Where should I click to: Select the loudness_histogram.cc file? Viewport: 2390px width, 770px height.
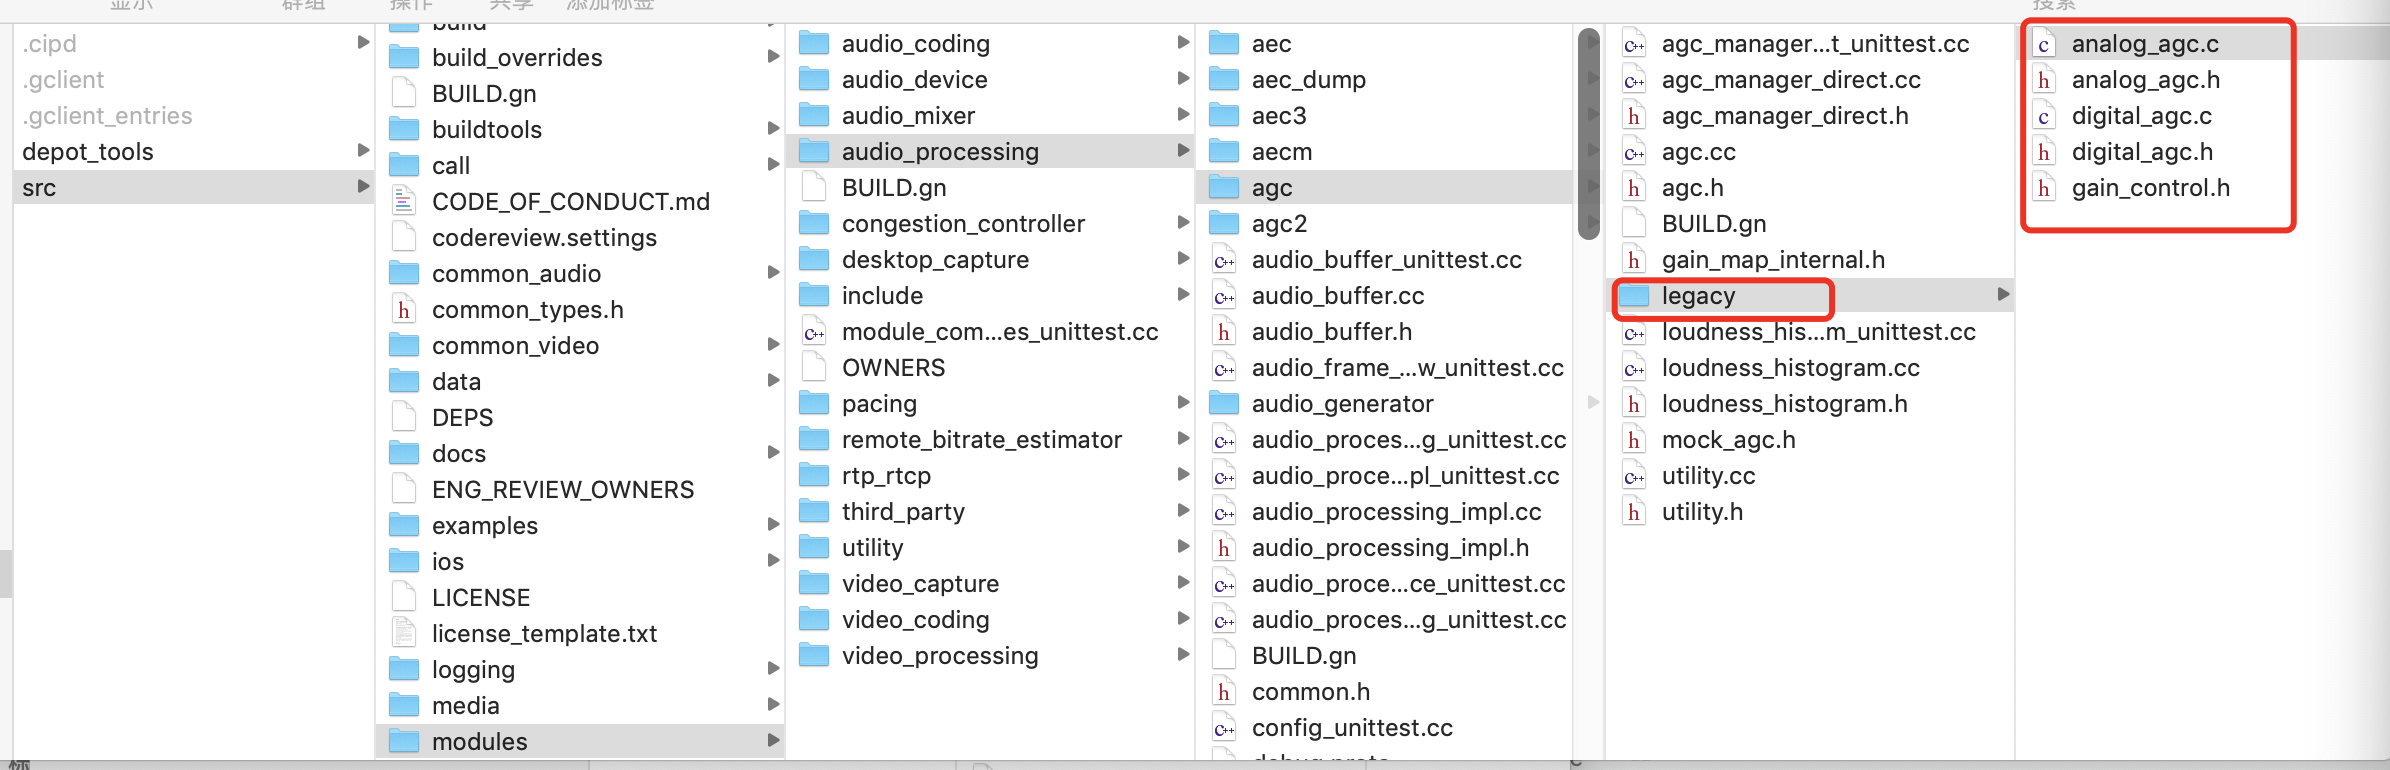coord(1790,368)
